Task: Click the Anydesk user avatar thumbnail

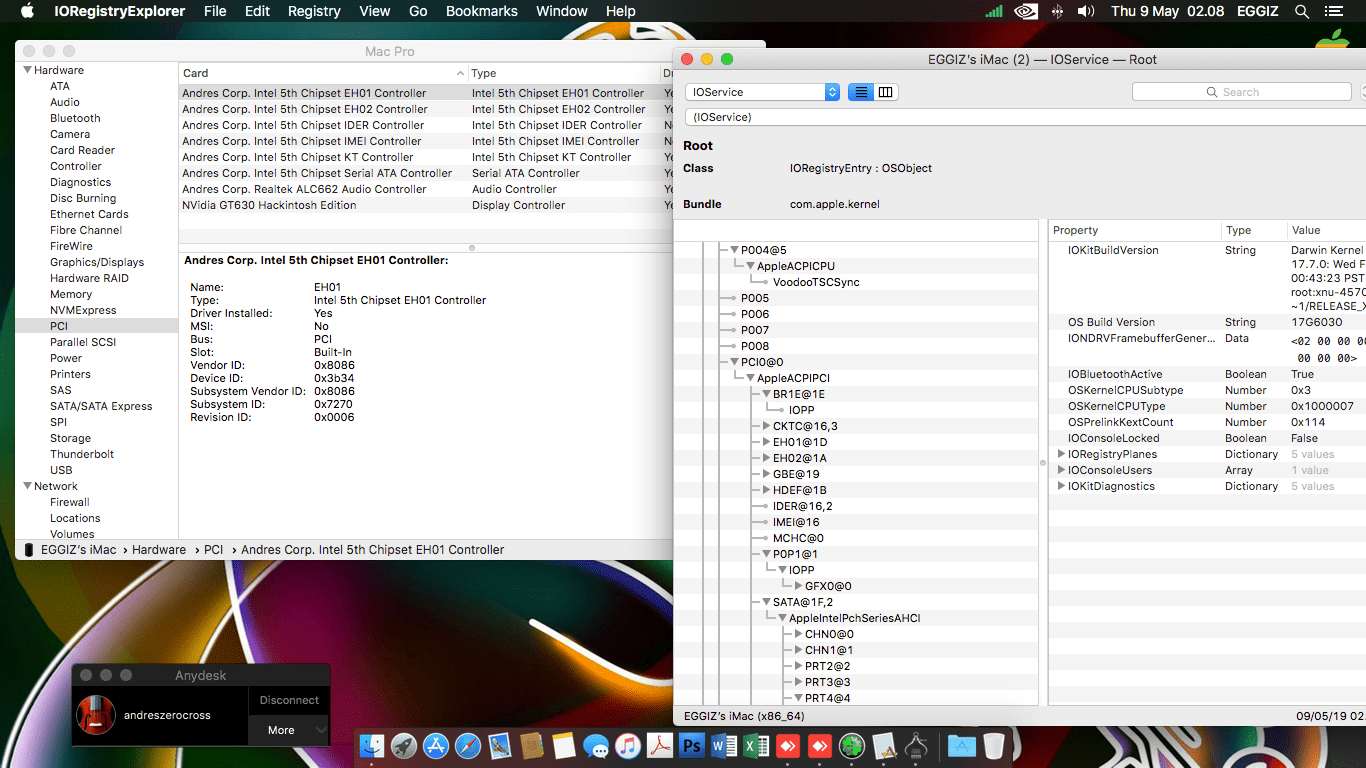Action: coord(97,715)
